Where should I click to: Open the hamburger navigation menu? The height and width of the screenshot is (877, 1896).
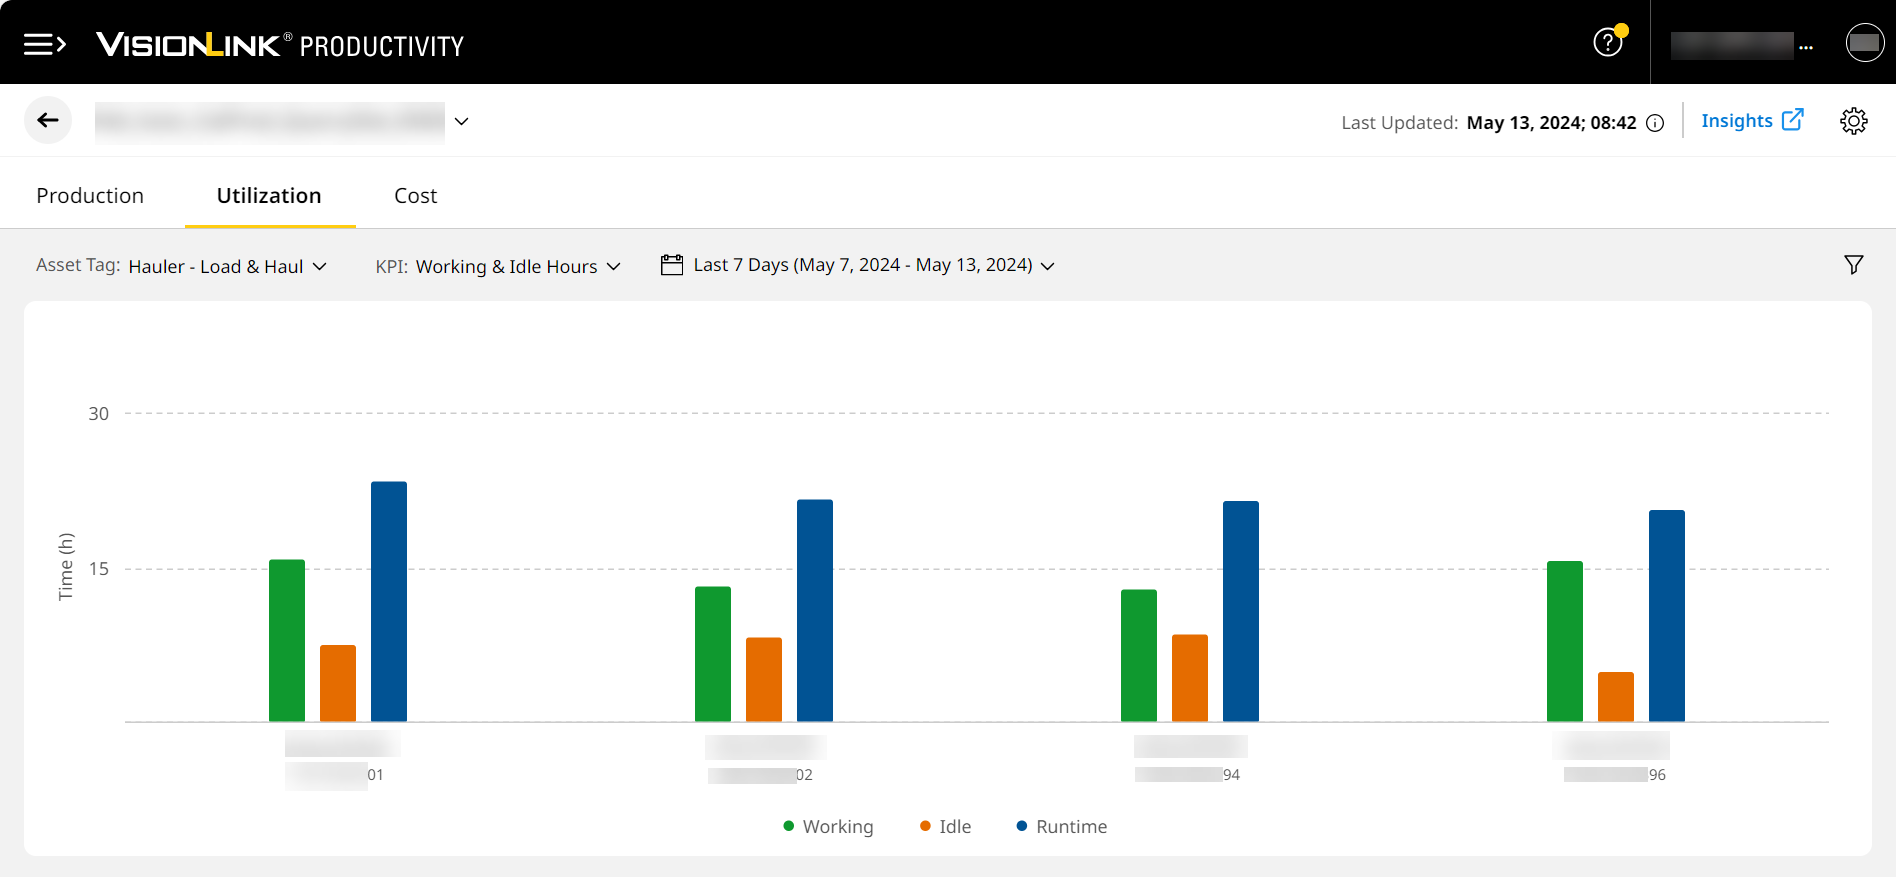click(x=44, y=44)
